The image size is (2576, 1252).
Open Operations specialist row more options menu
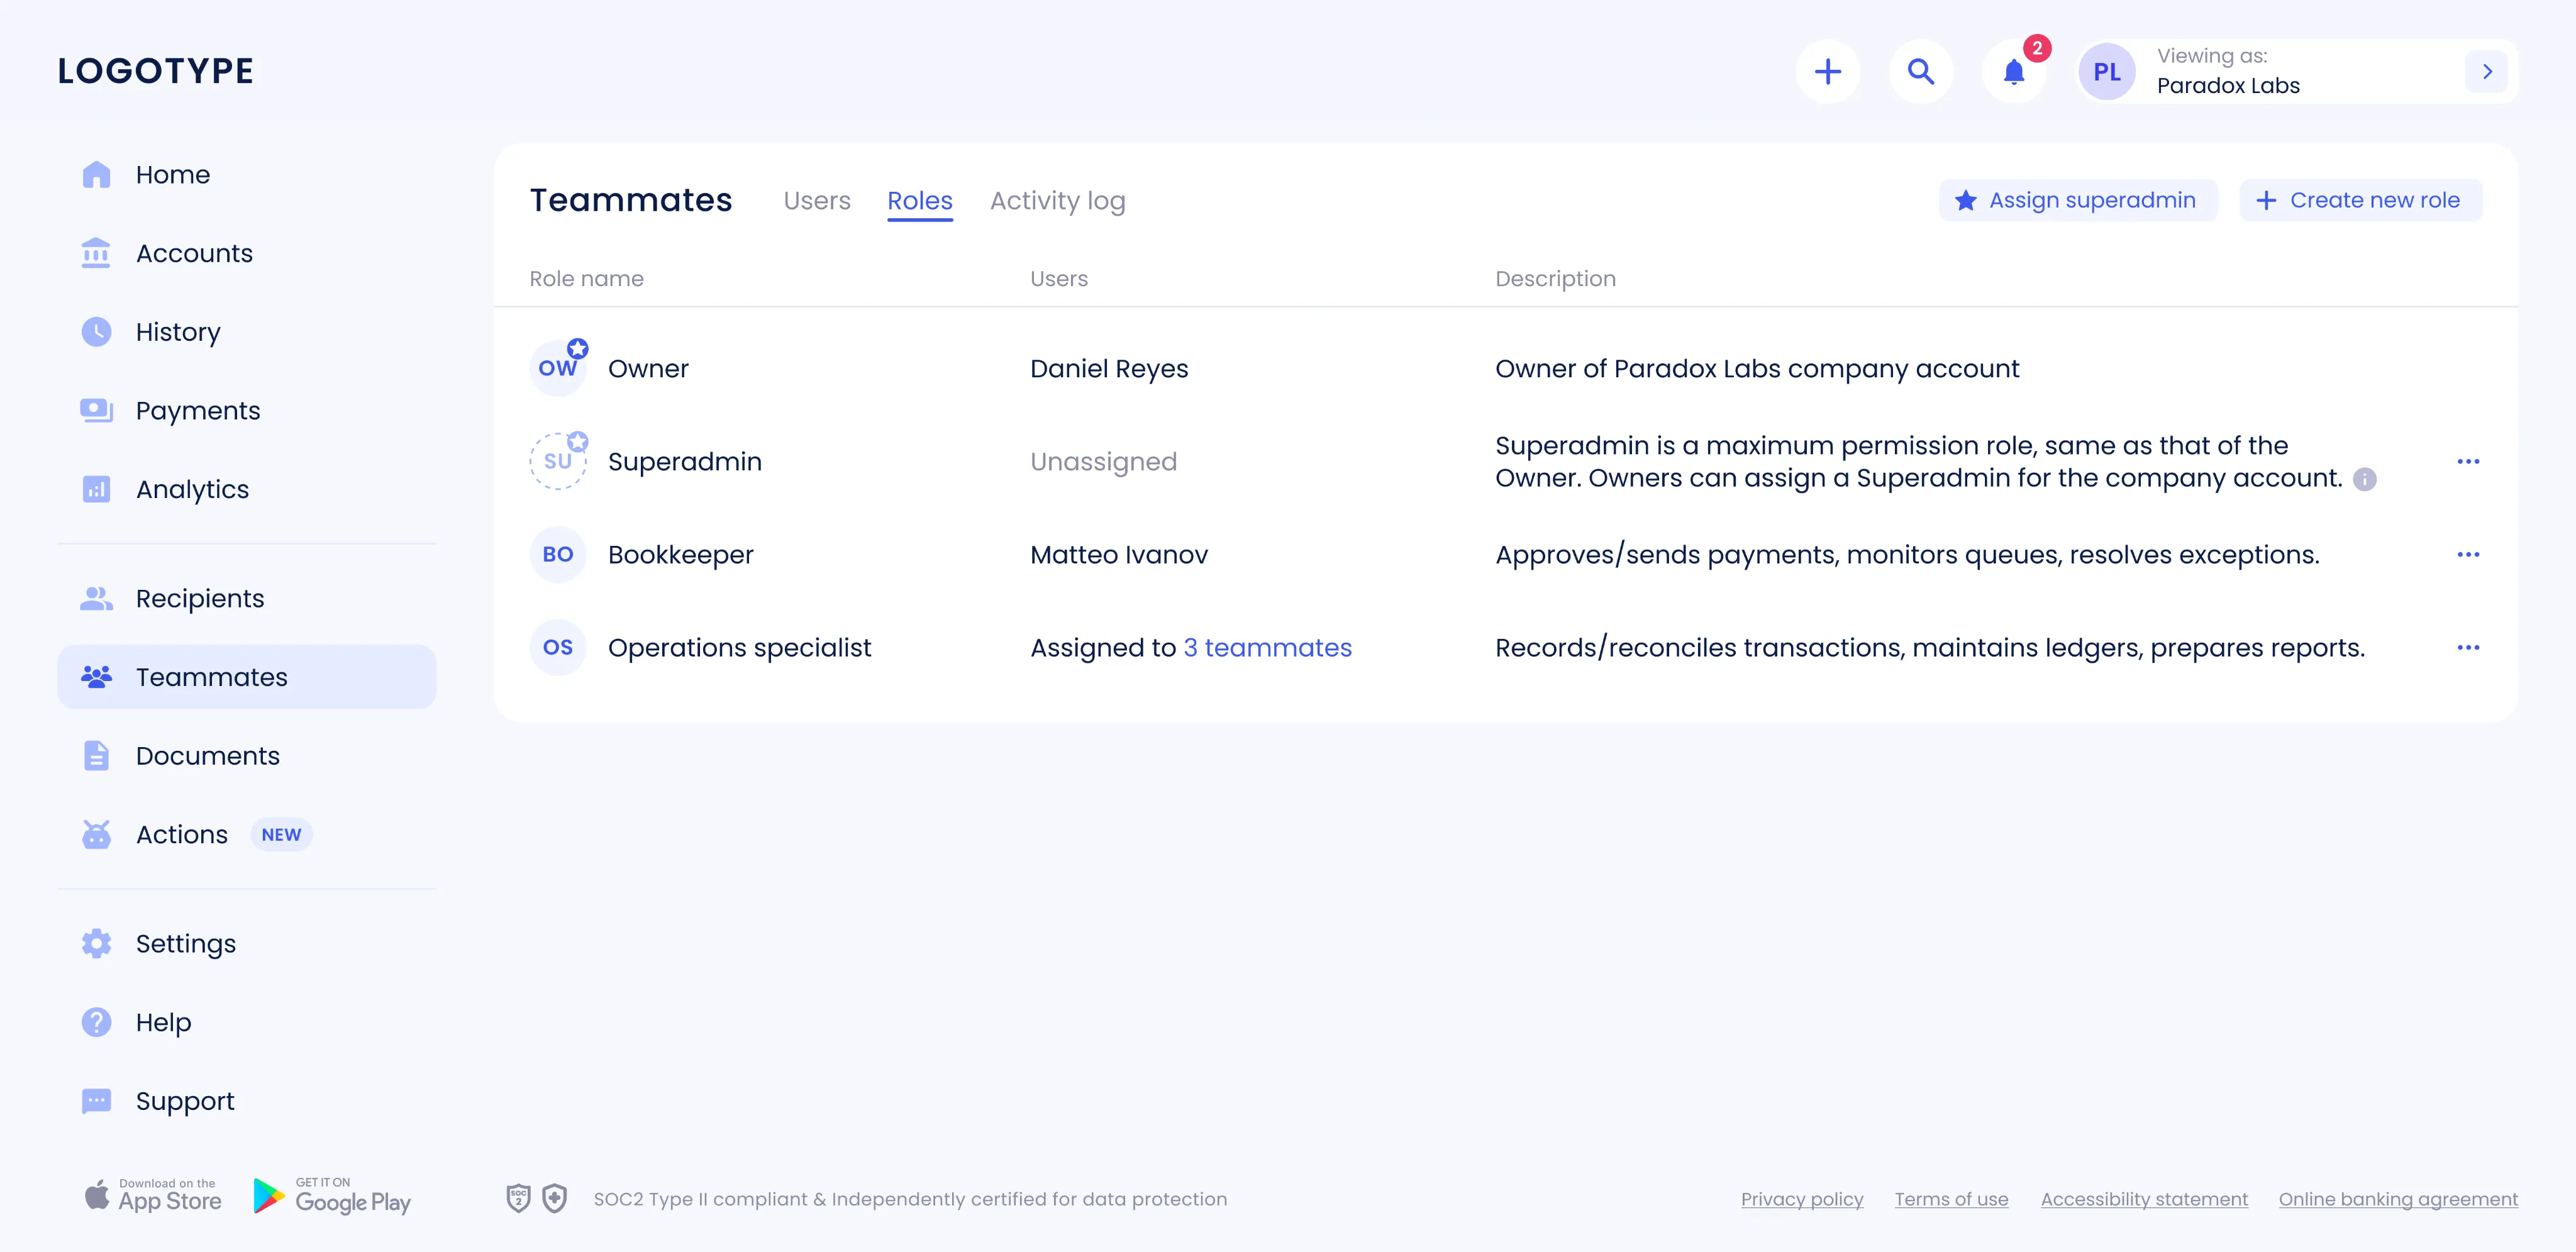point(2468,647)
